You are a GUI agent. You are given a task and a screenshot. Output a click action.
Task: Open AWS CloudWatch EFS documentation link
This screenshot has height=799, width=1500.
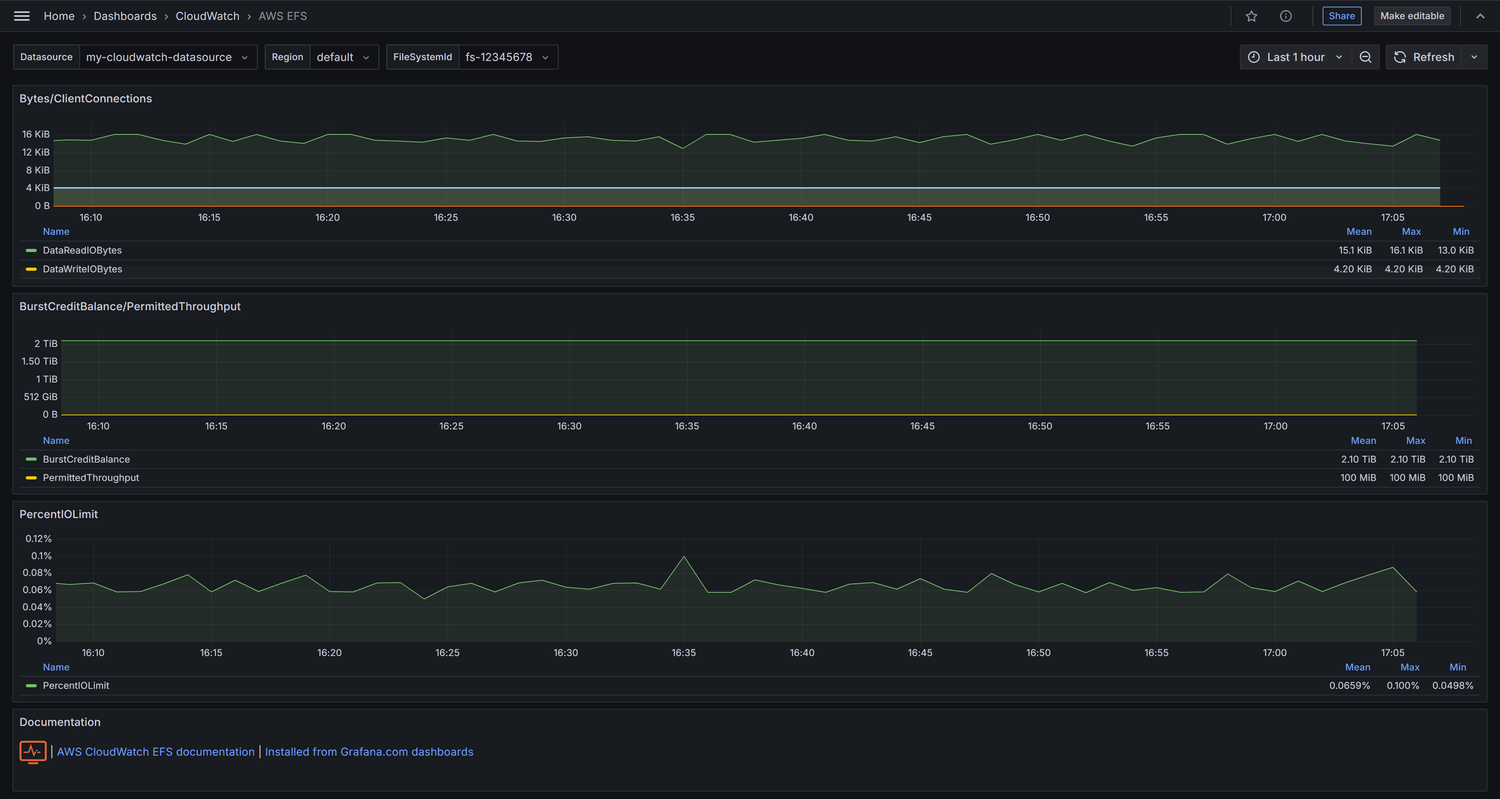[156, 752]
